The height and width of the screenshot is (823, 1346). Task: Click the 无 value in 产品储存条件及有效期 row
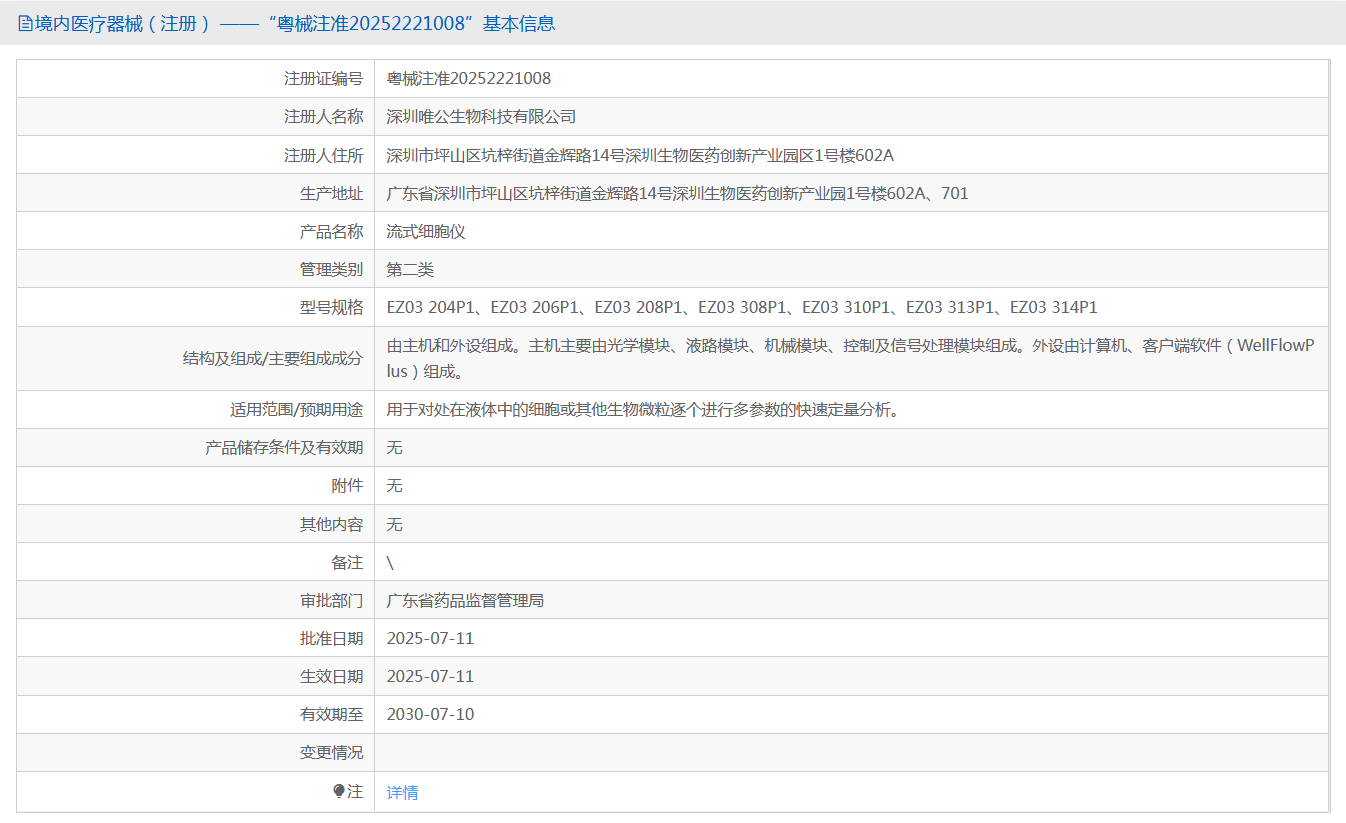(395, 447)
